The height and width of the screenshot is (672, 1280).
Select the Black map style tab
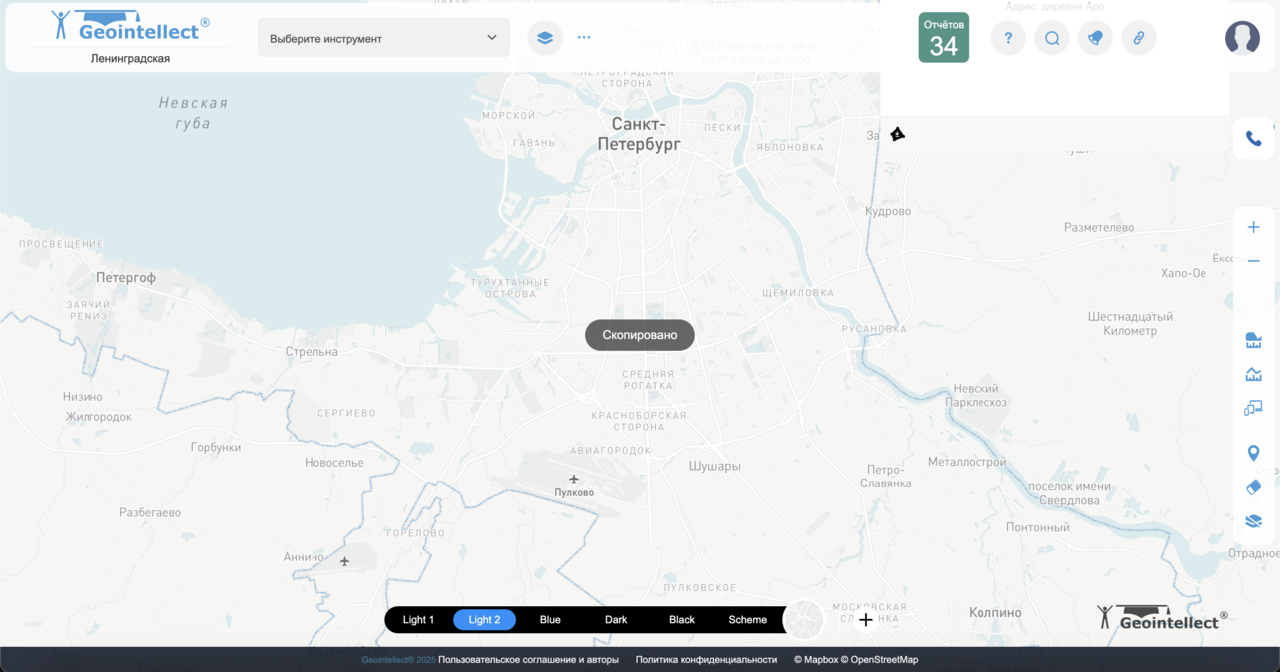(682, 620)
